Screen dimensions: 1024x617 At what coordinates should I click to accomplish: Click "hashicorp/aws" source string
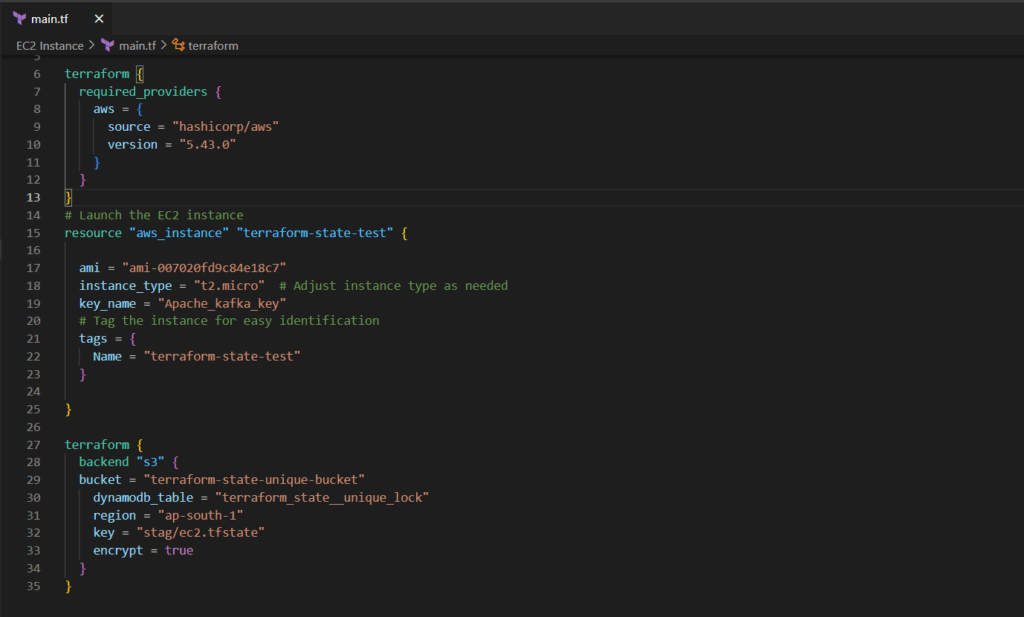click(225, 127)
